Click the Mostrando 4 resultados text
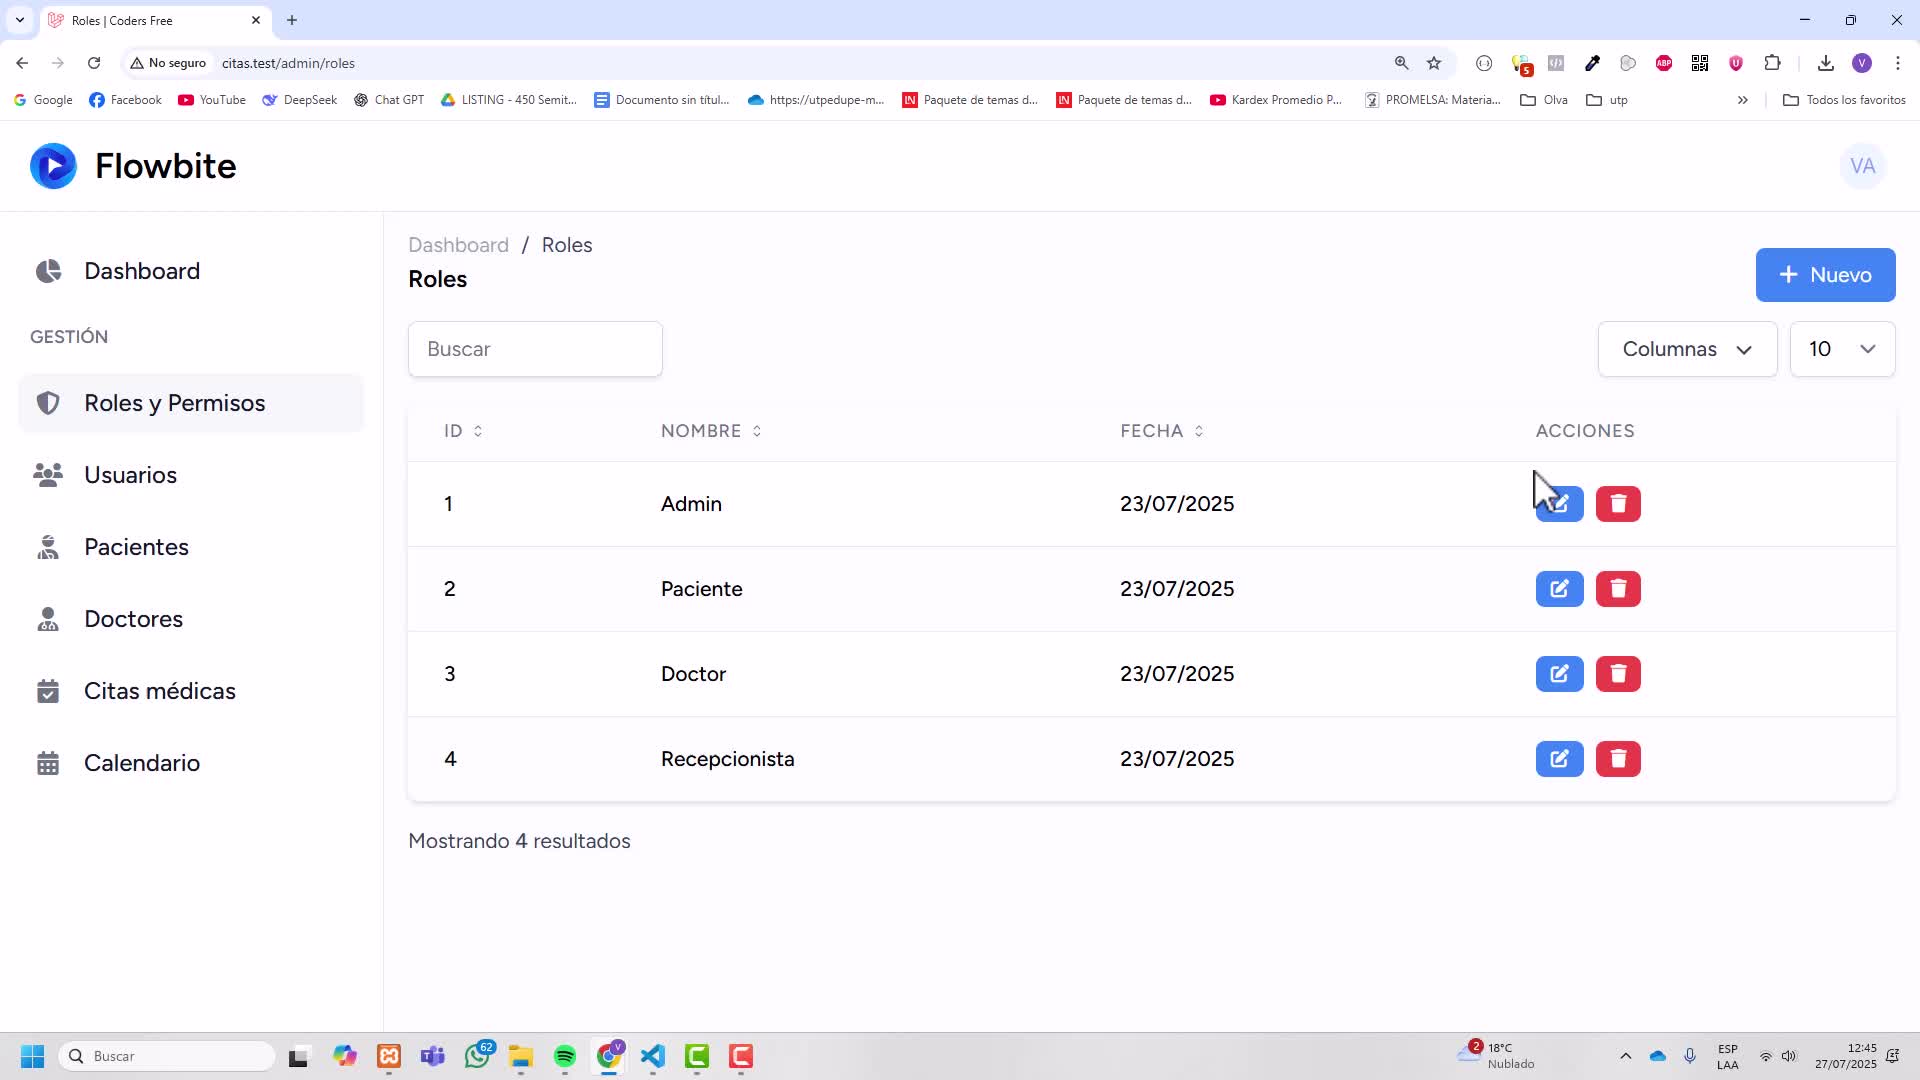The width and height of the screenshot is (1920, 1080). coord(519,841)
